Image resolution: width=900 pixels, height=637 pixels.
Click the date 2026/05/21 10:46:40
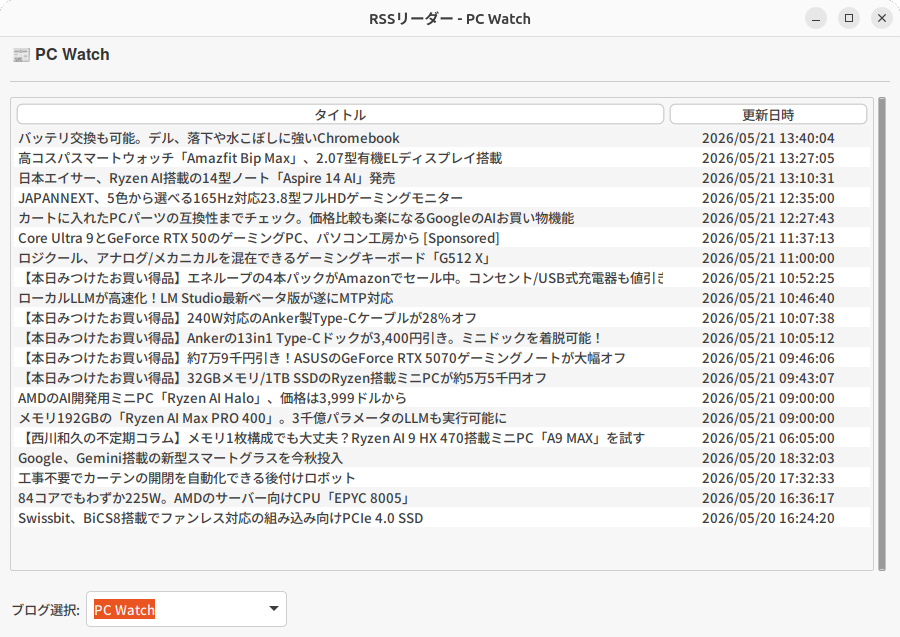pos(768,298)
